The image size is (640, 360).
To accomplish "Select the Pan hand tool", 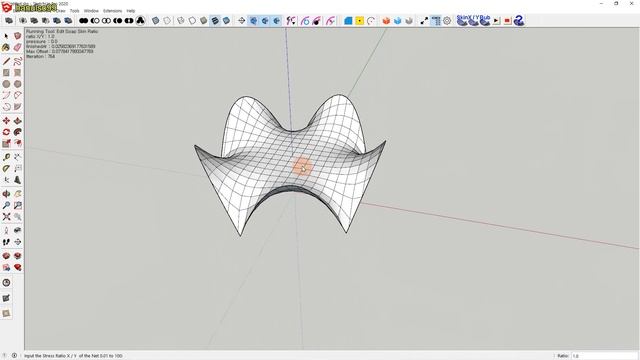I will tap(18, 194).
